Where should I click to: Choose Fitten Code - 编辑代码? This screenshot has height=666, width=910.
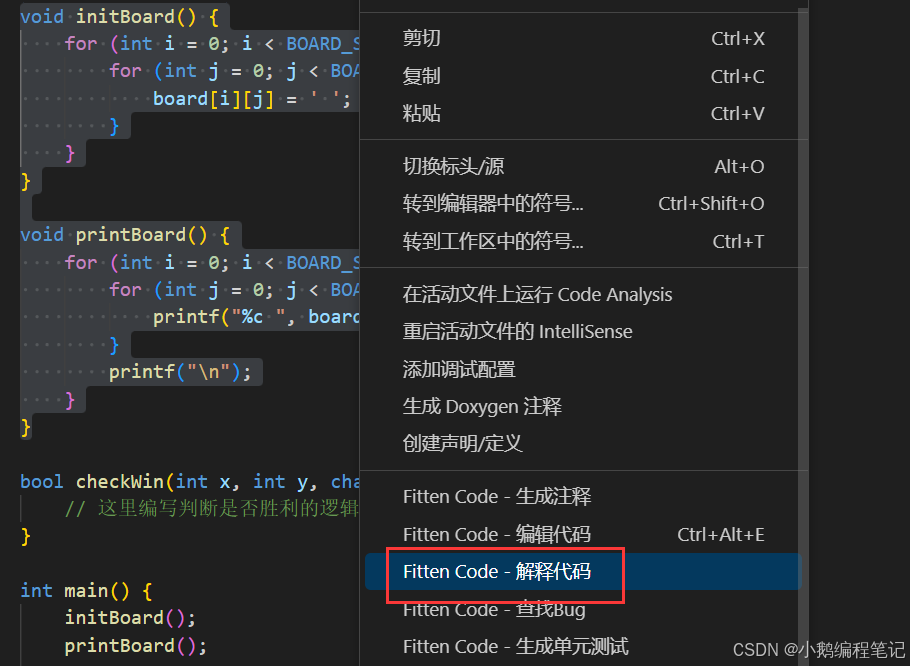point(583,534)
